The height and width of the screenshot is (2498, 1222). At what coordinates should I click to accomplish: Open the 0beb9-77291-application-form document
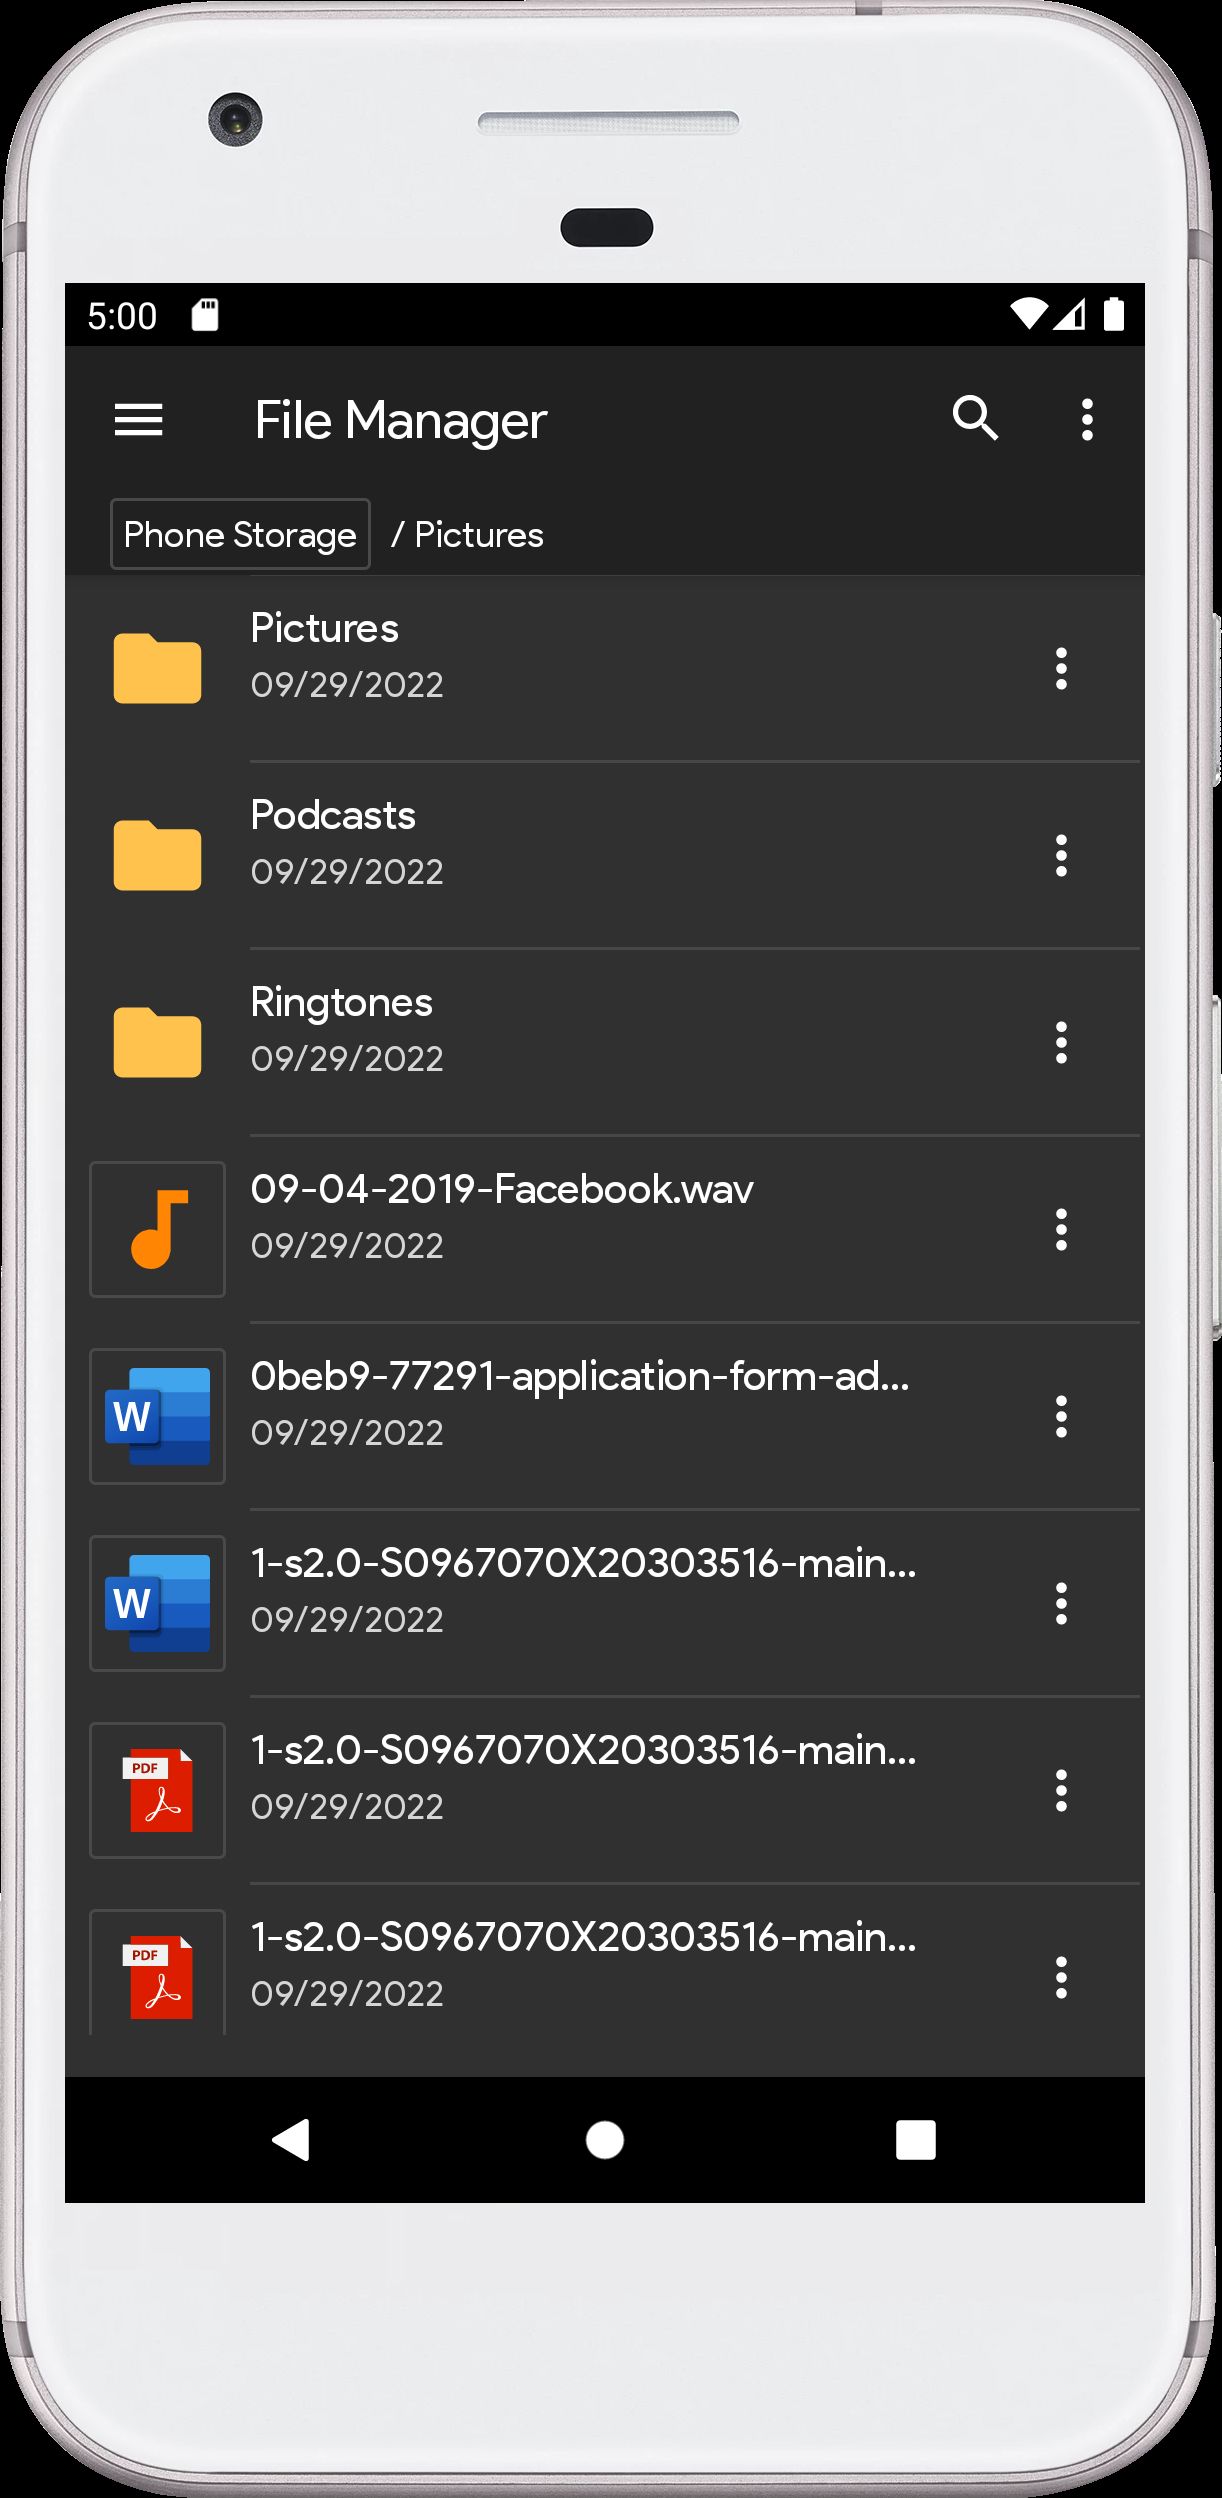tap(580, 1378)
